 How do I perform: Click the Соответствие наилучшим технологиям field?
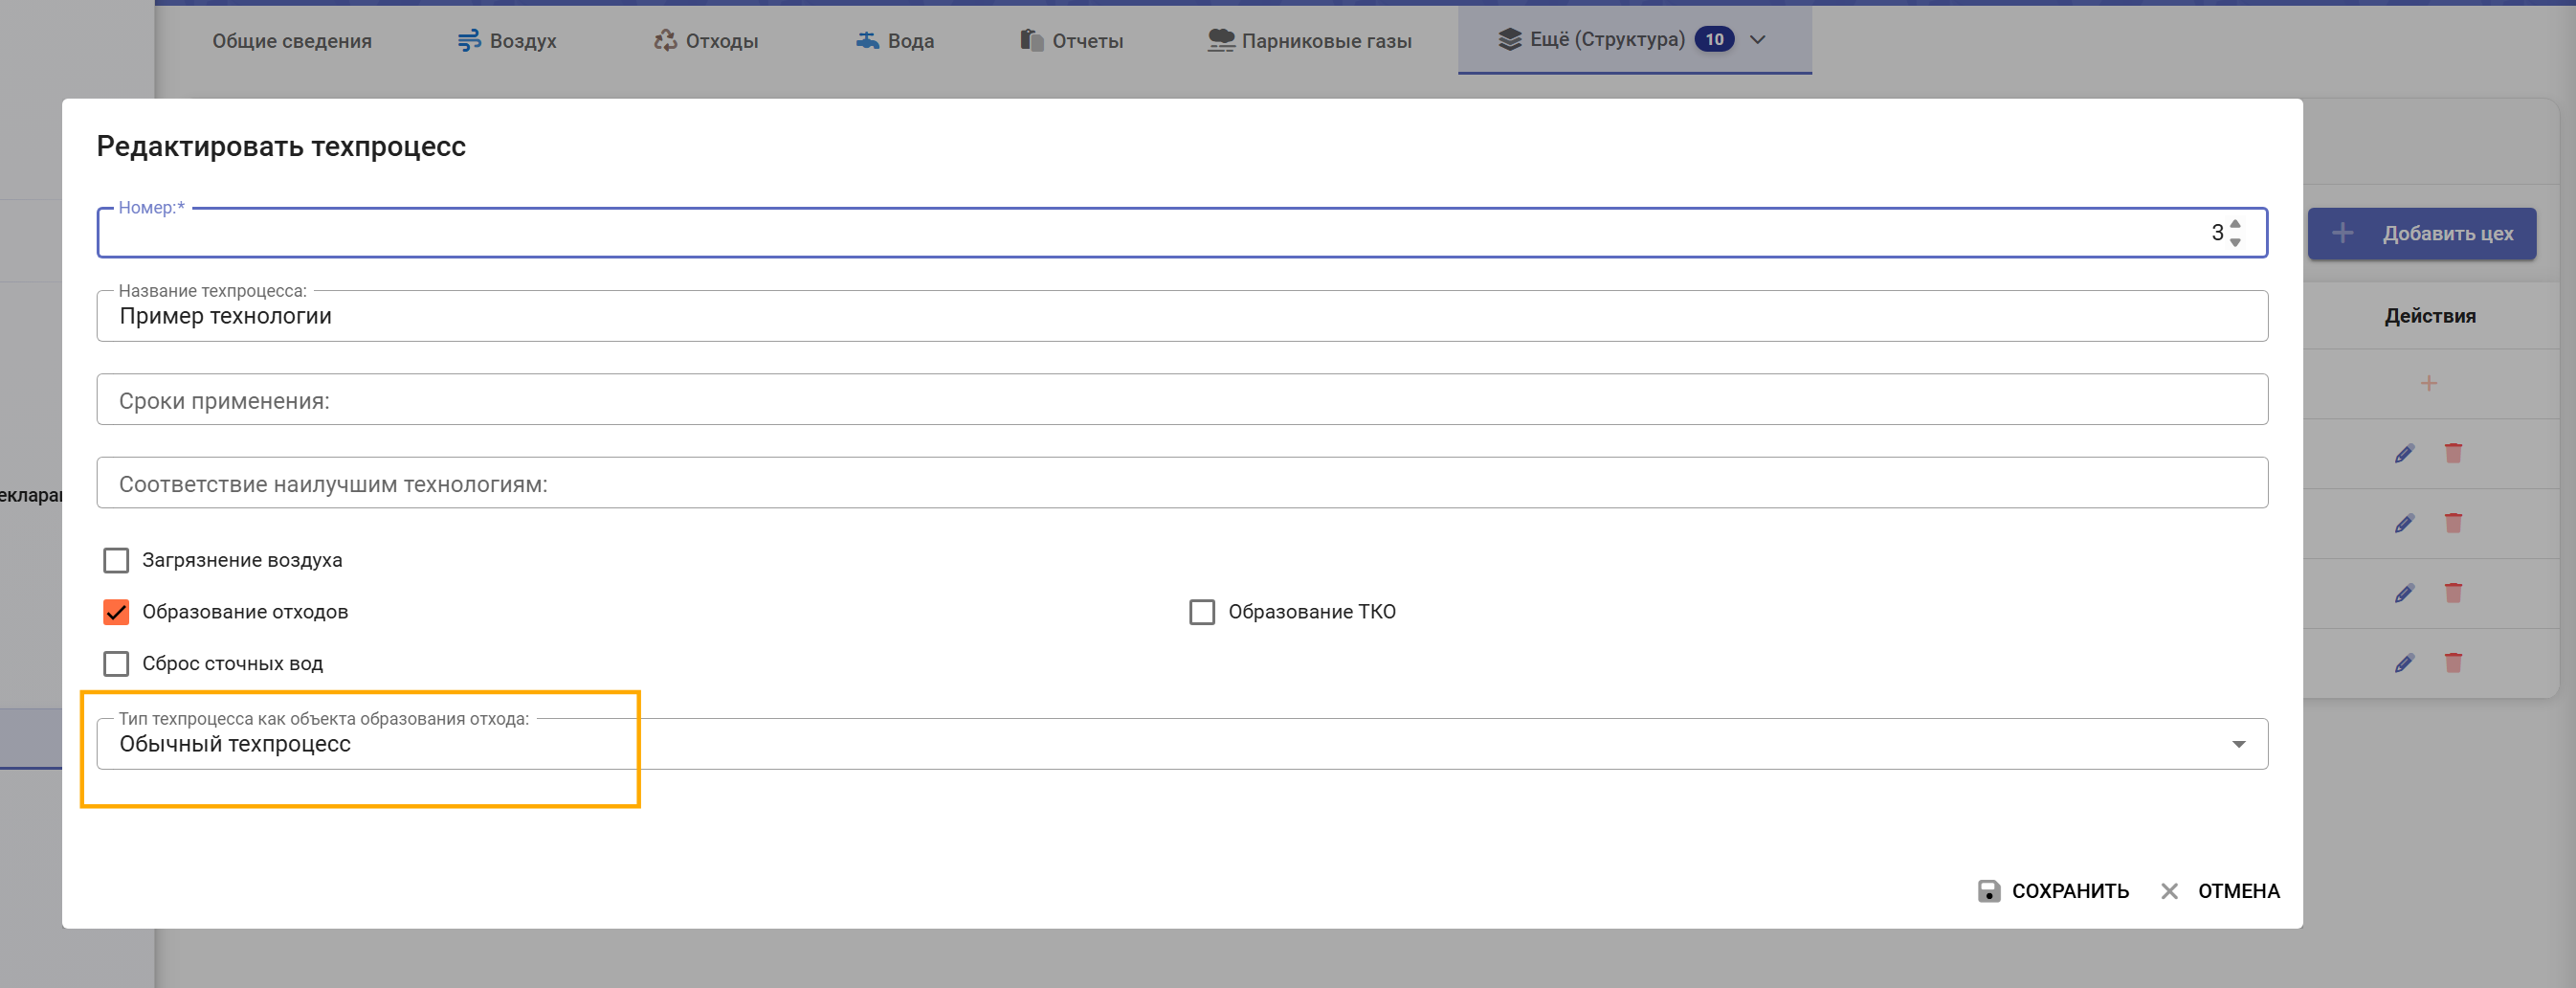[x=1182, y=483]
